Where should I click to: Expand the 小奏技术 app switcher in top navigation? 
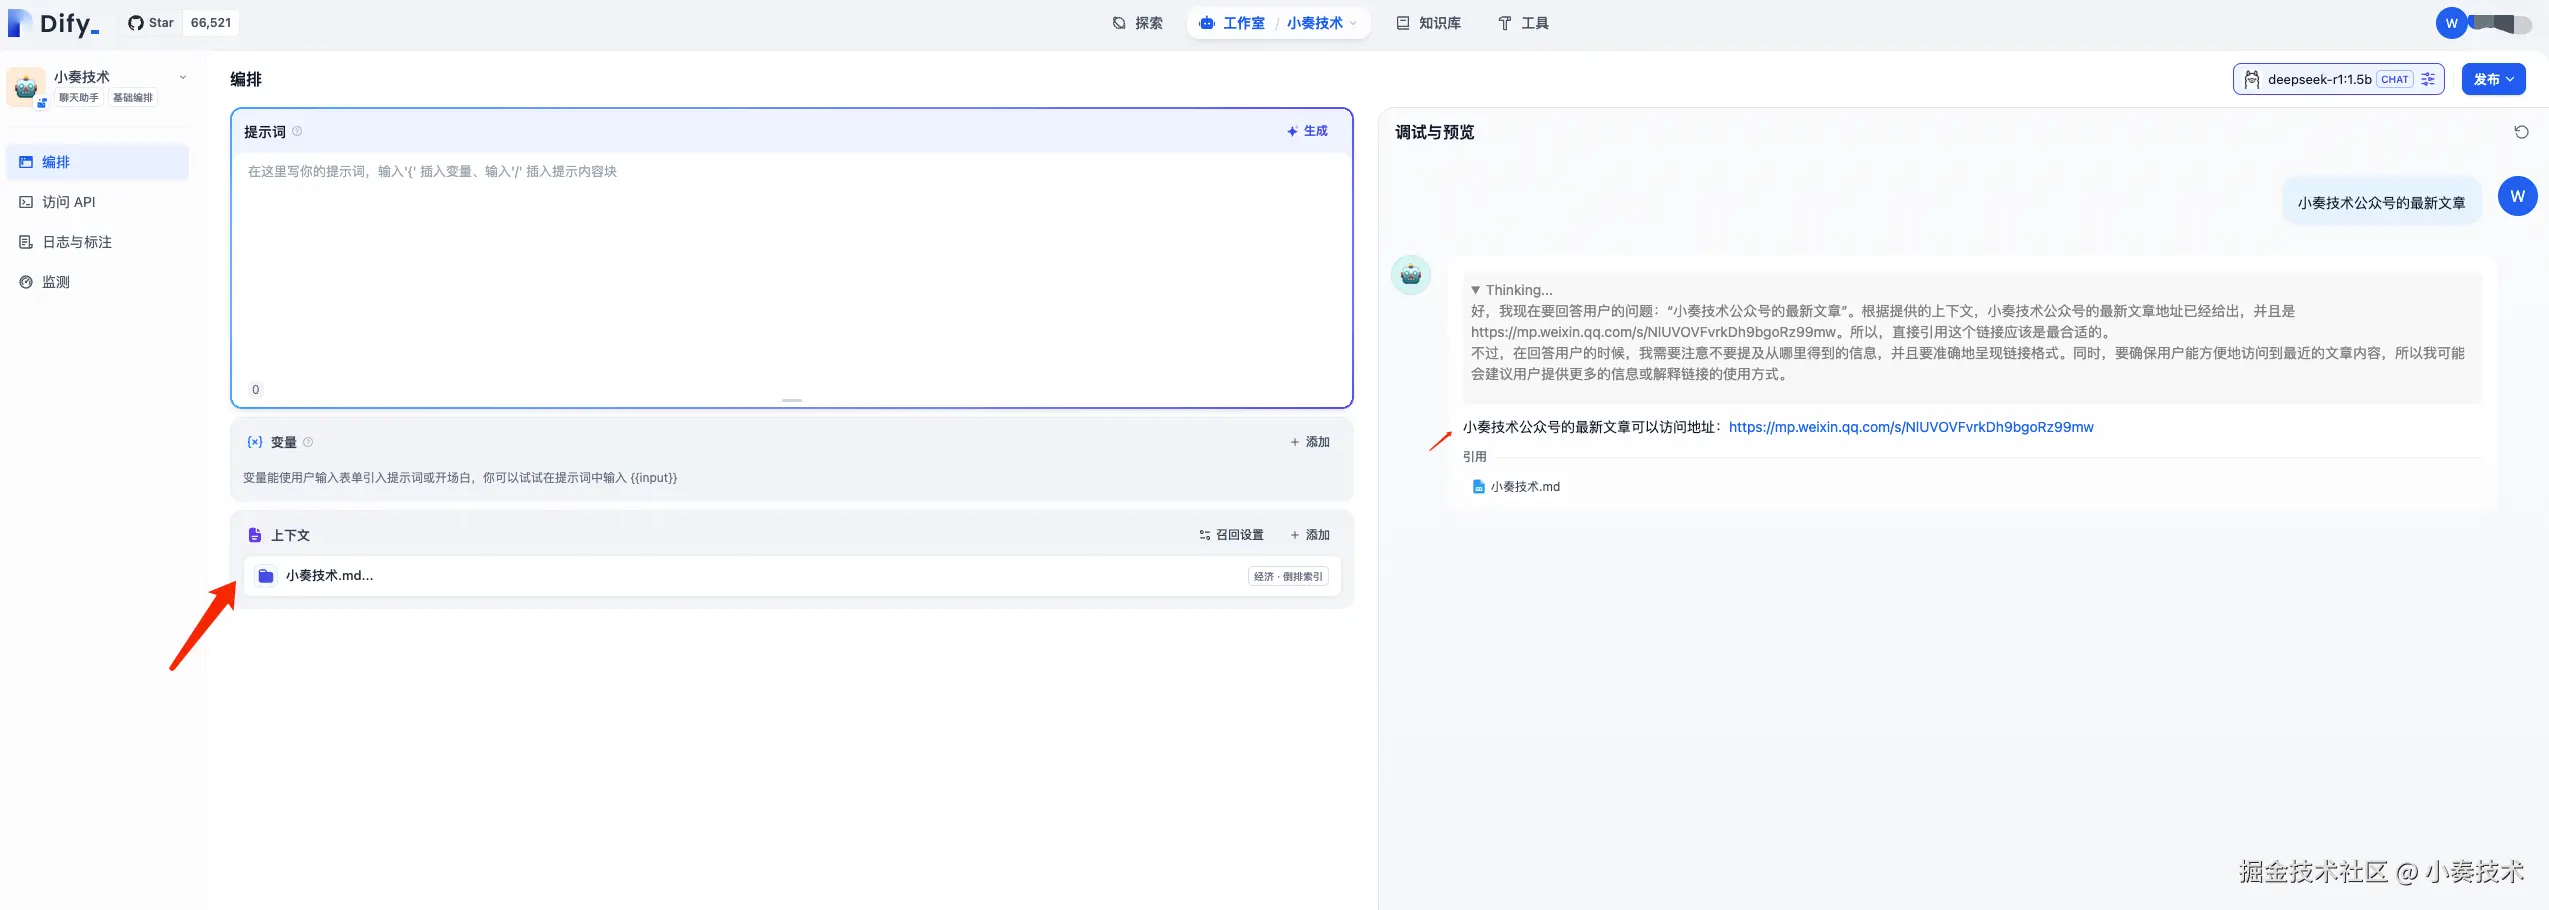click(x=1321, y=23)
